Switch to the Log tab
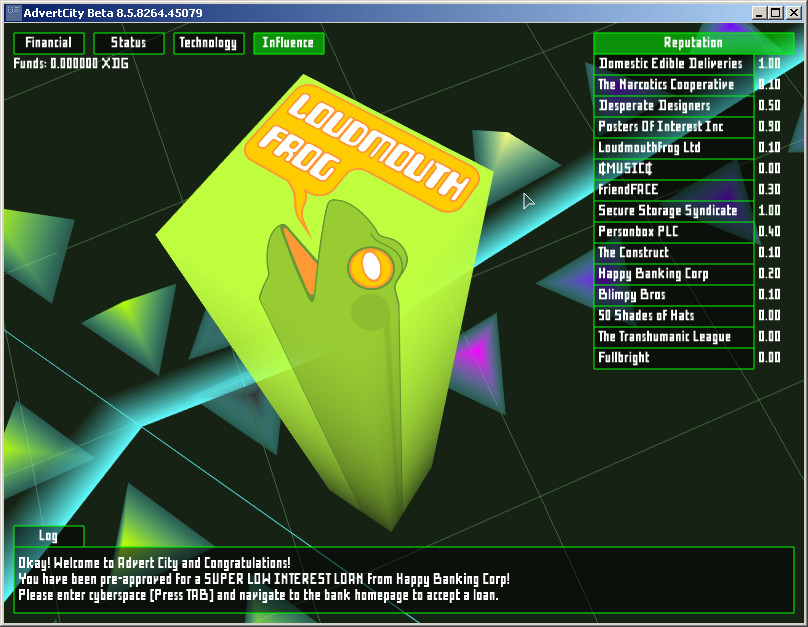The height and width of the screenshot is (627, 808). pos(47,536)
